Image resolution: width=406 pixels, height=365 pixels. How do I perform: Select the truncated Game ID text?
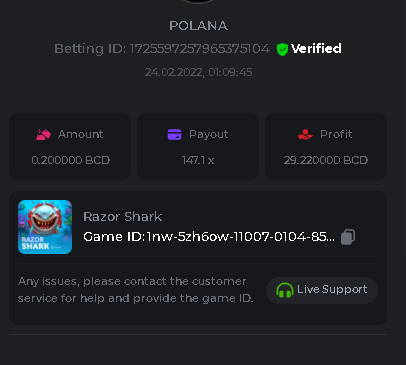[x=209, y=237]
